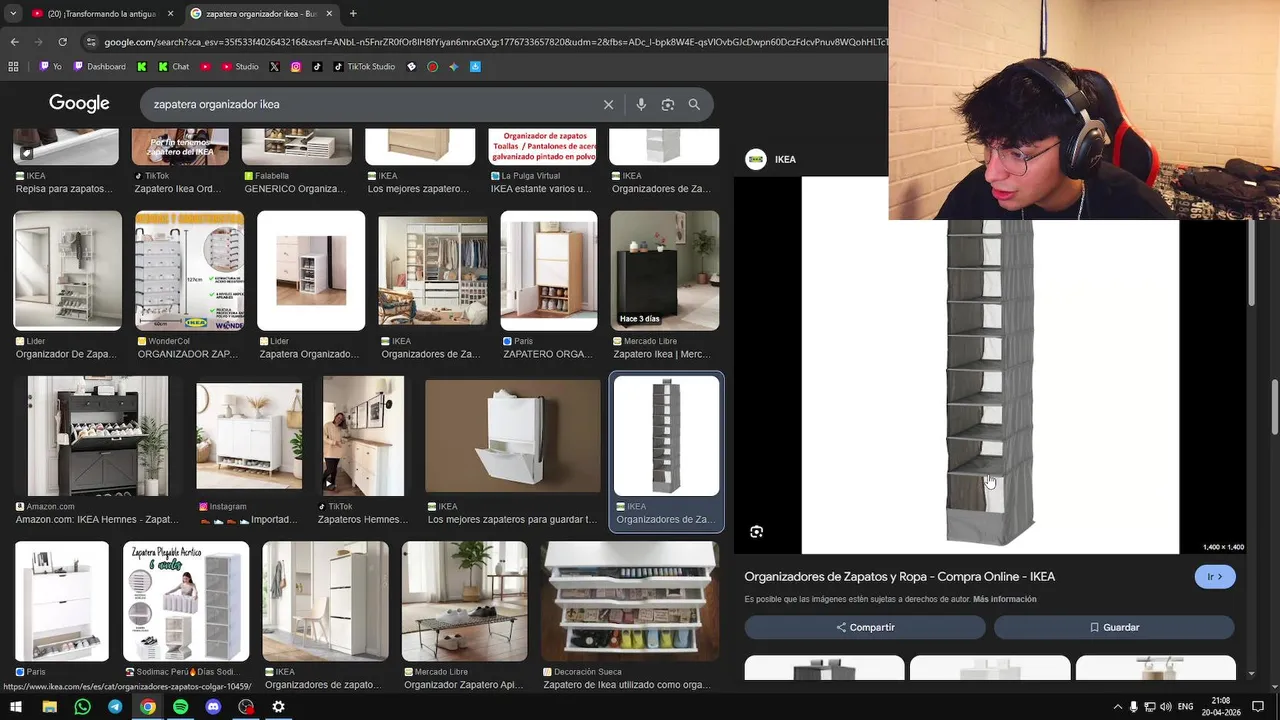Open Mercado Libre Organizador Zapatero bench thumbnail
Screen dimensions: 1280x720
click(464, 601)
